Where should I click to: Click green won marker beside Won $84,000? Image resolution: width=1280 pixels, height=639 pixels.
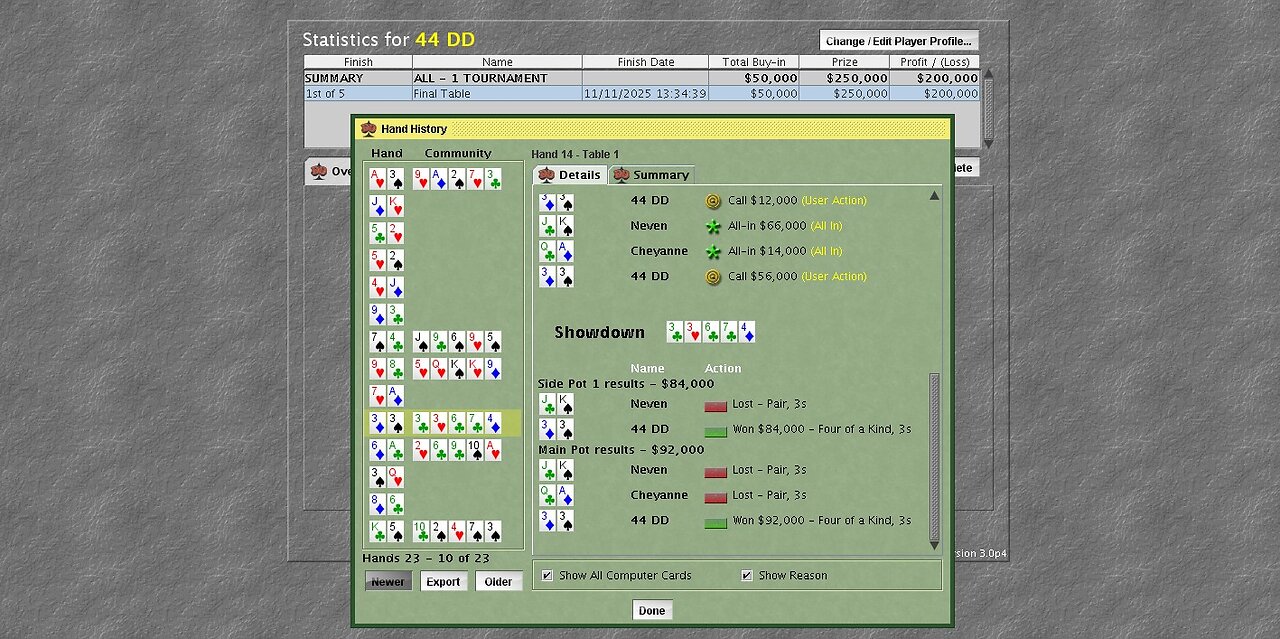point(715,431)
